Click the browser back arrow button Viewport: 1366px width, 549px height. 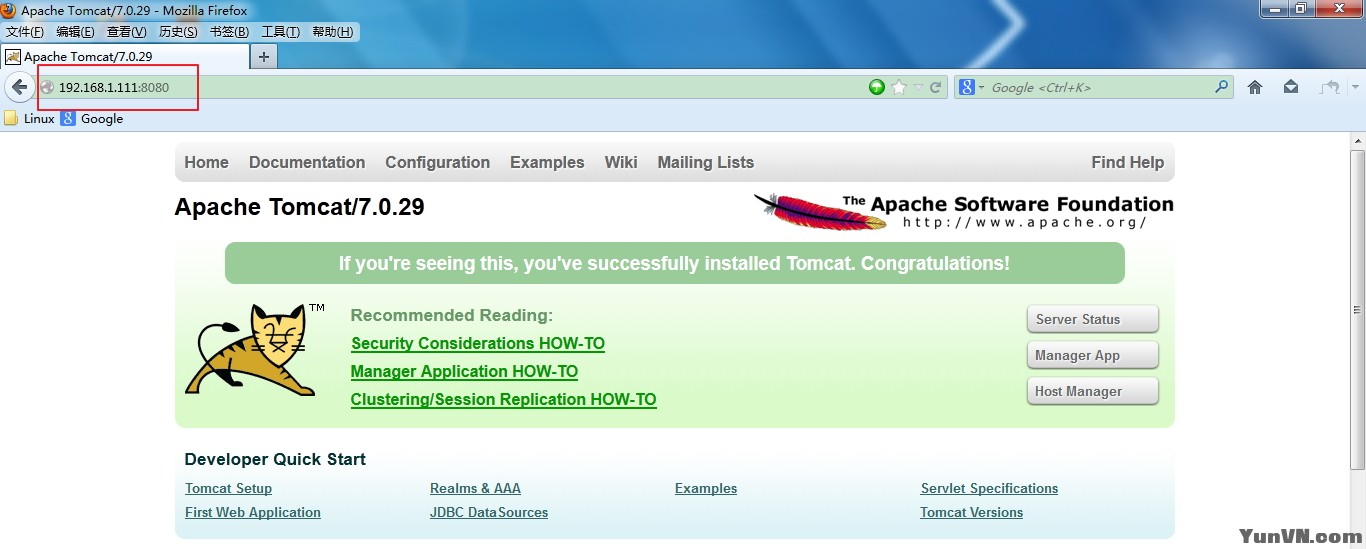coord(19,87)
